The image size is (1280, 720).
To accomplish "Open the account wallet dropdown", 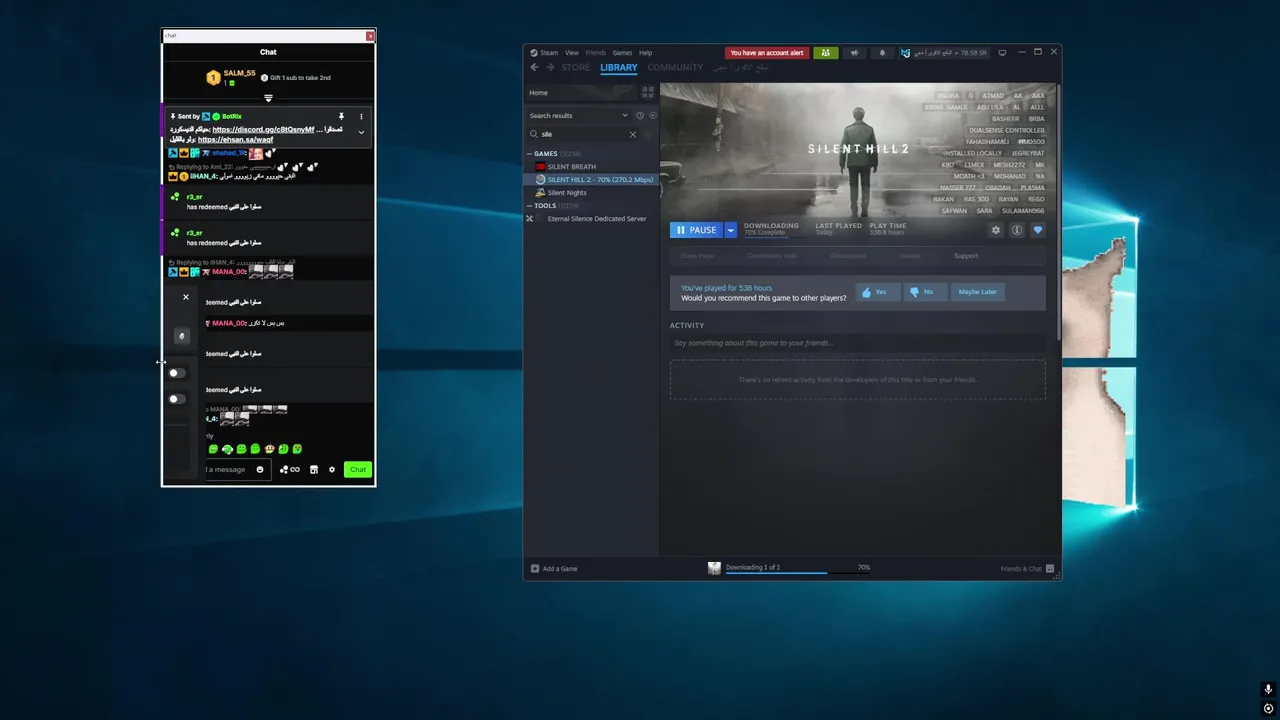I will point(943,53).
